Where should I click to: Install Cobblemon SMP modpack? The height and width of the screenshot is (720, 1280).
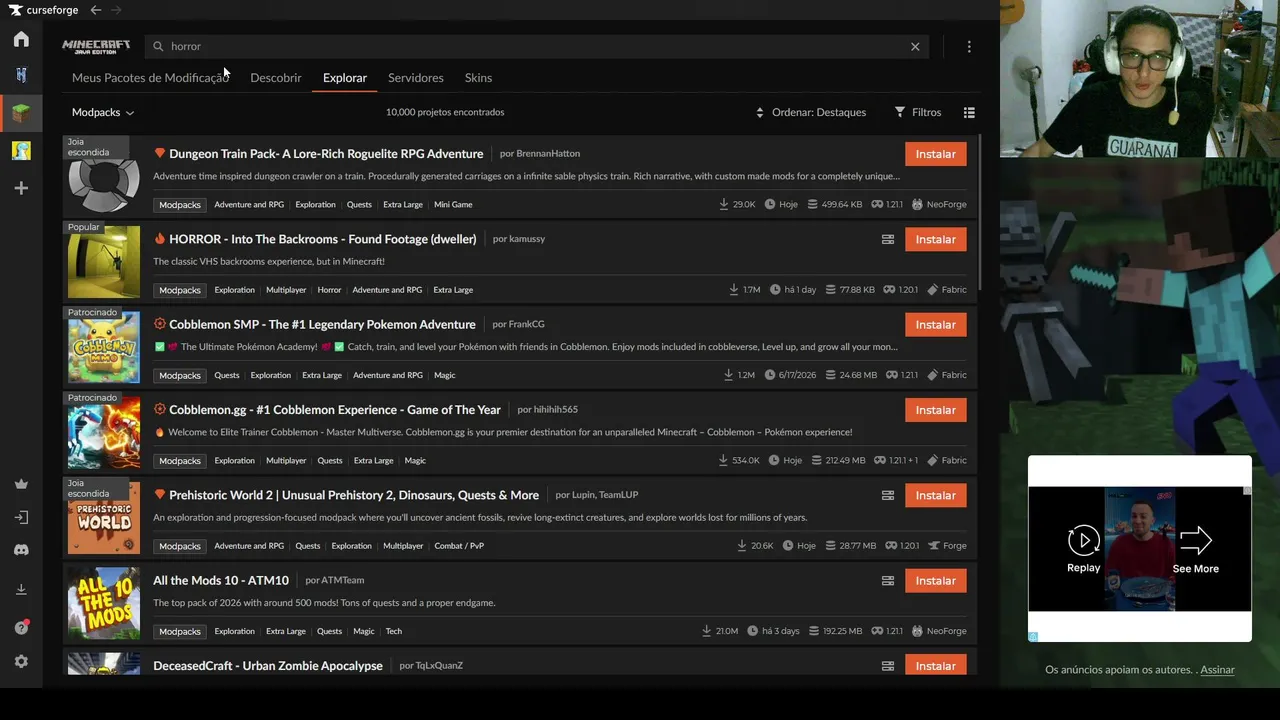tap(936, 325)
